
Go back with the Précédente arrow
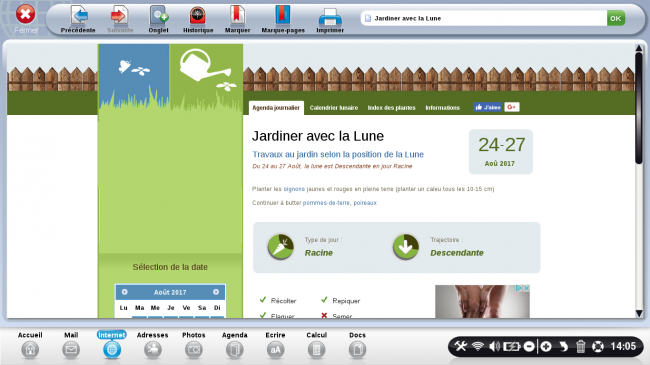pos(78,19)
